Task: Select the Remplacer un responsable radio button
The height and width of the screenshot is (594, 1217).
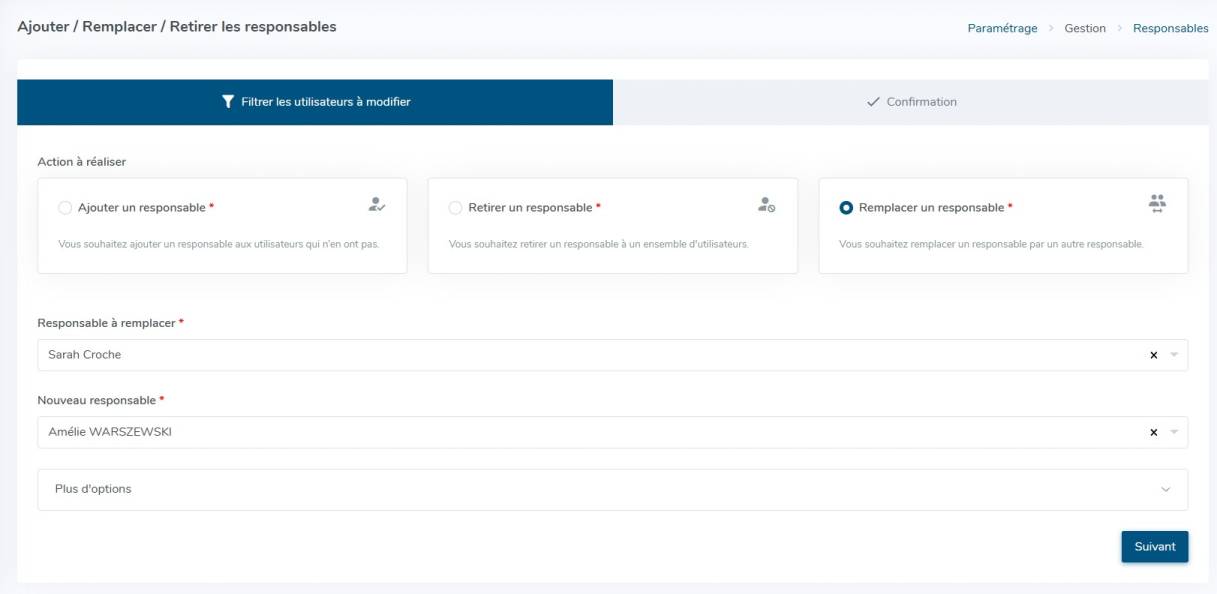Action: 846,208
